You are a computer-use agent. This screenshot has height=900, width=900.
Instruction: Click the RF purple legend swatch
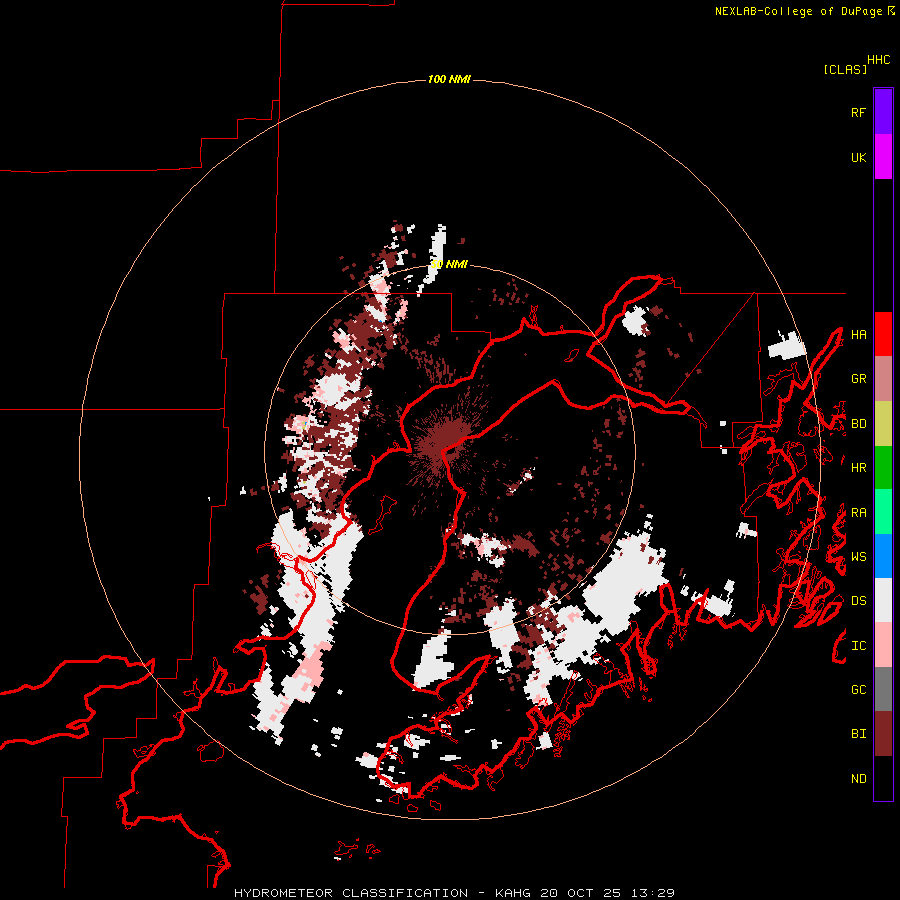[x=883, y=112]
